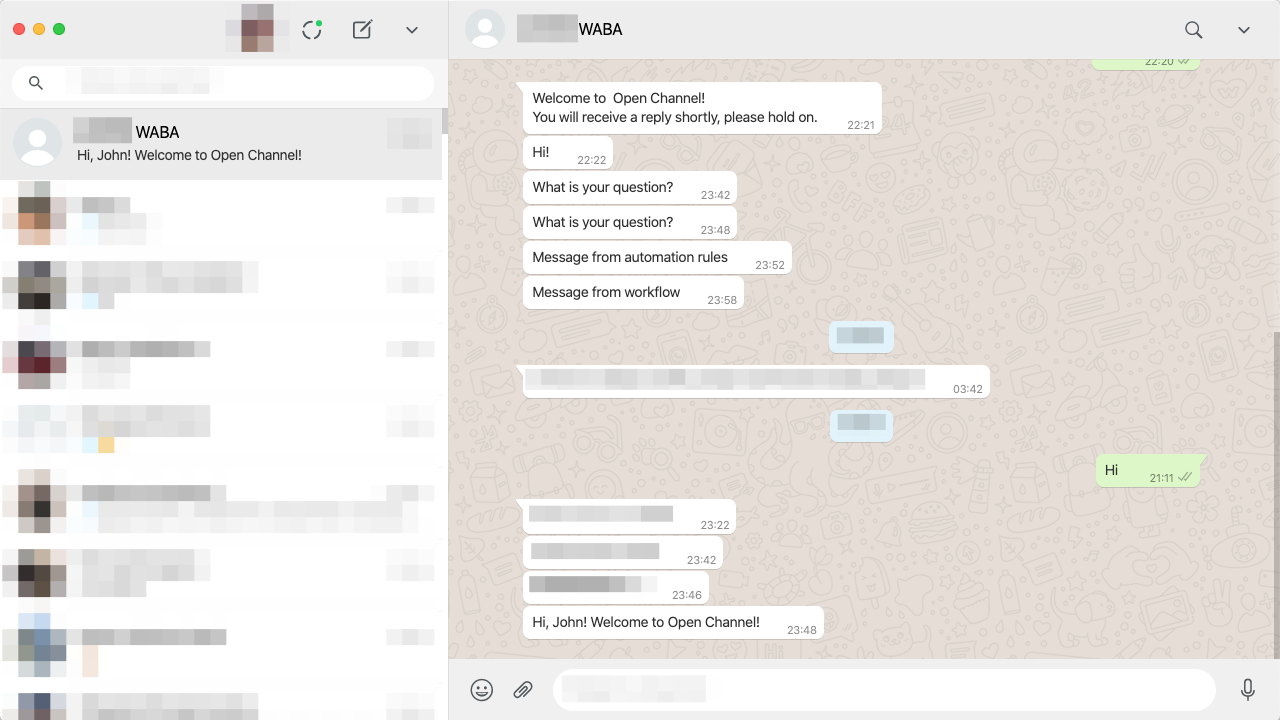
Task: Click the WABA contact name in header
Action: [x=570, y=30]
